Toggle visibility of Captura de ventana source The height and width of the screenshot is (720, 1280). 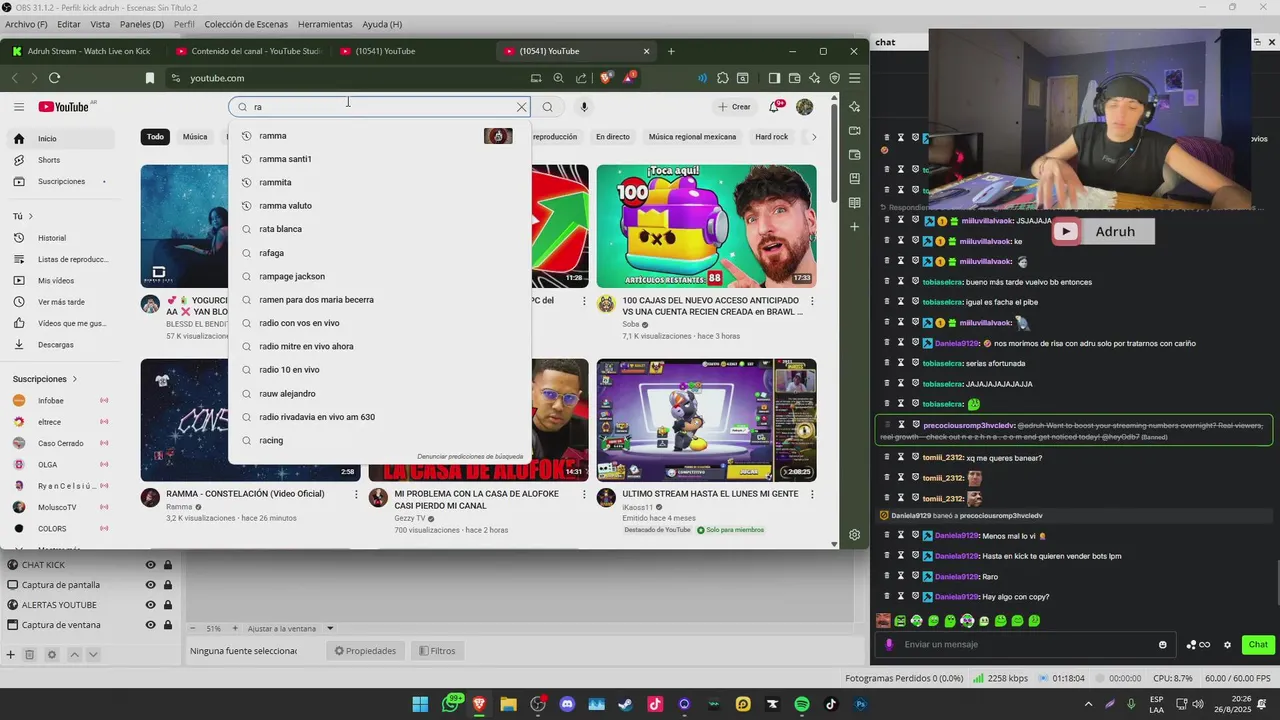tap(151, 625)
